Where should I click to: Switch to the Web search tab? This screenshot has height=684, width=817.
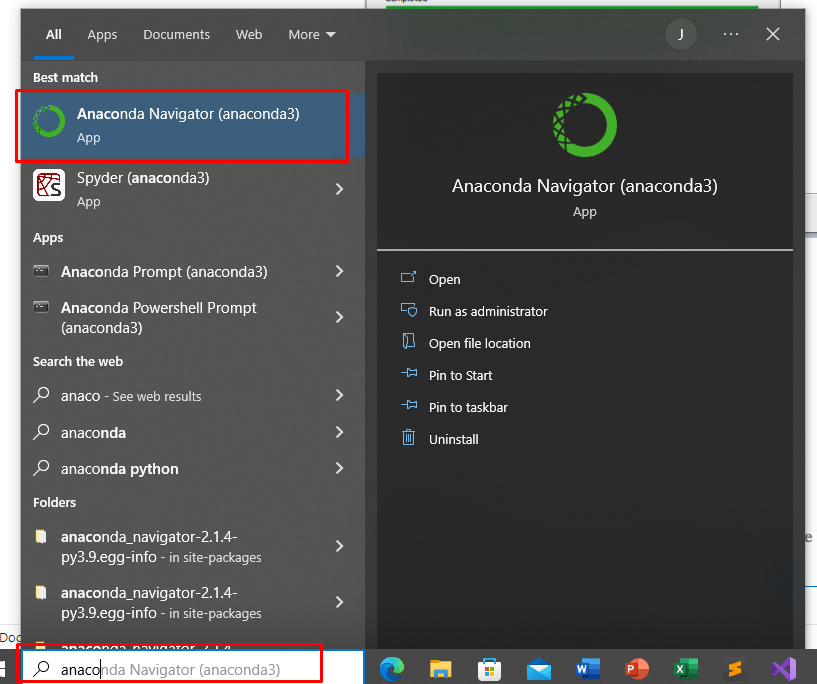click(x=249, y=34)
